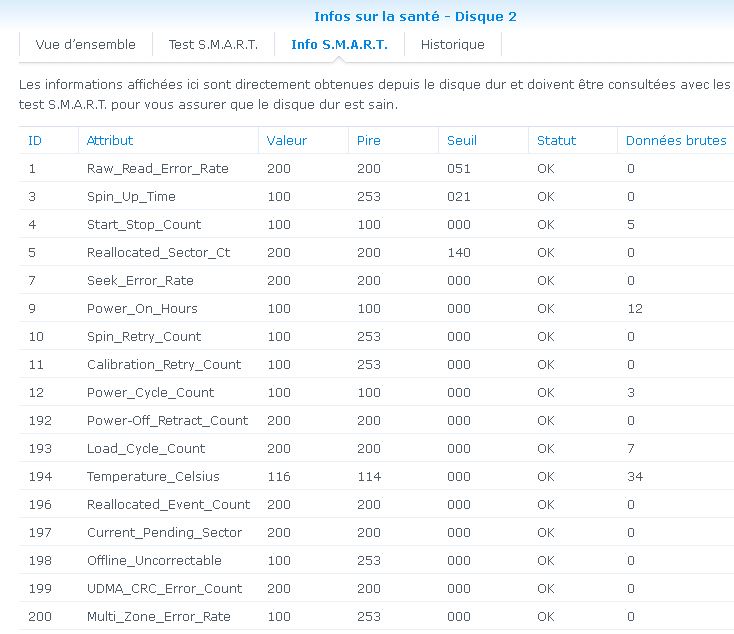Select the Raw_Read_Error_Rate row

coord(376,168)
